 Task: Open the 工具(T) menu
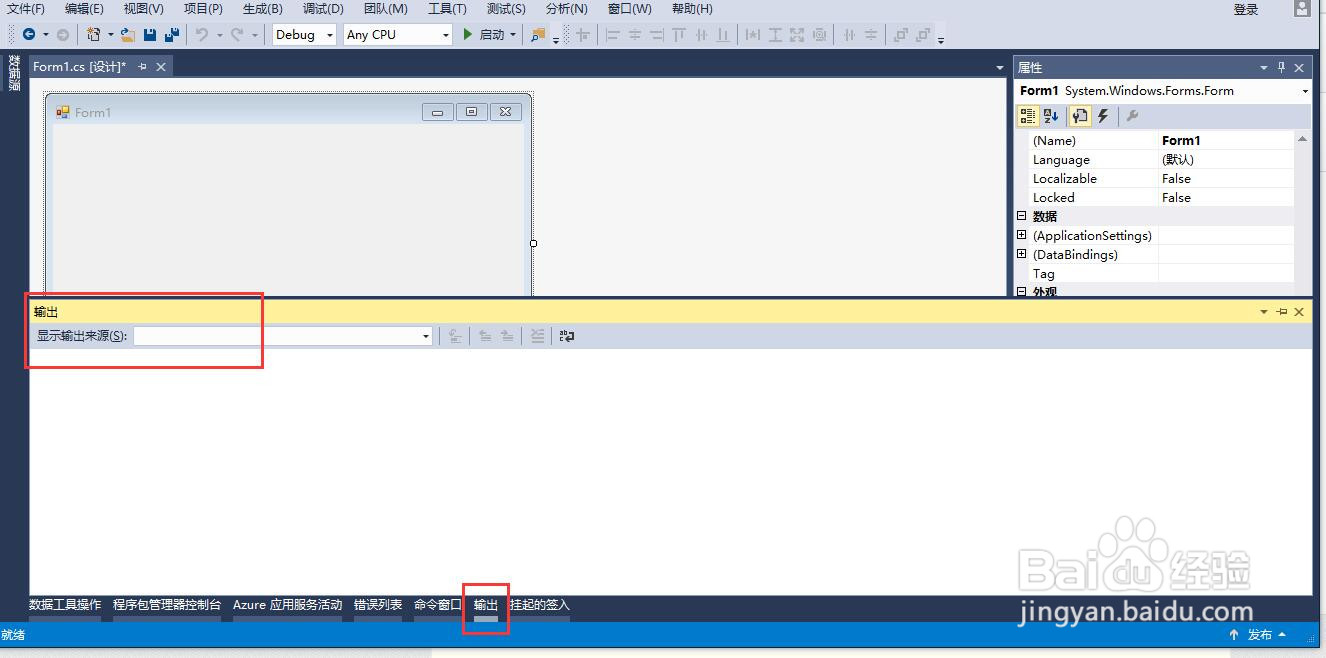[x=447, y=9]
